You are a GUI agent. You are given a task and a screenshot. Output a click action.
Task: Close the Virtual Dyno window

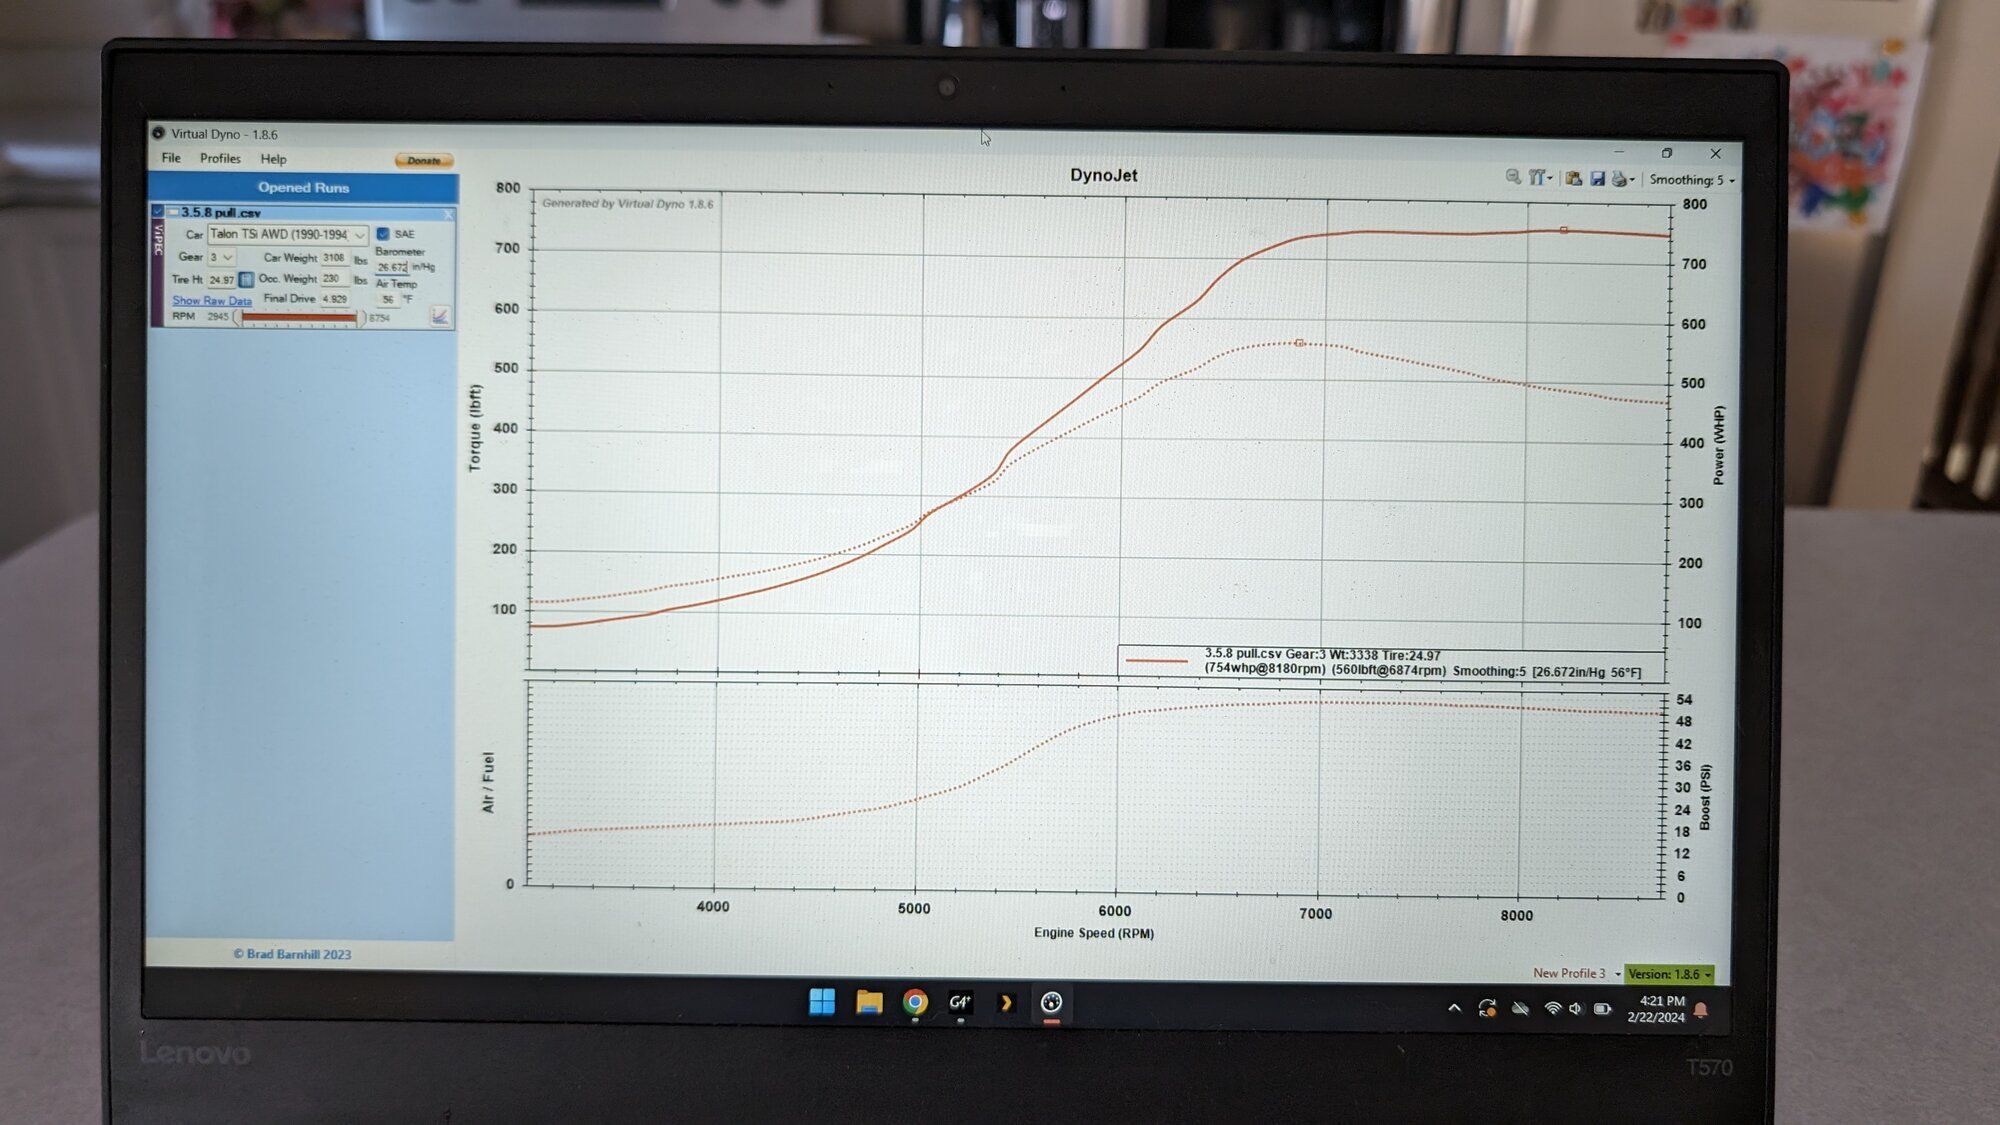tap(1715, 153)
